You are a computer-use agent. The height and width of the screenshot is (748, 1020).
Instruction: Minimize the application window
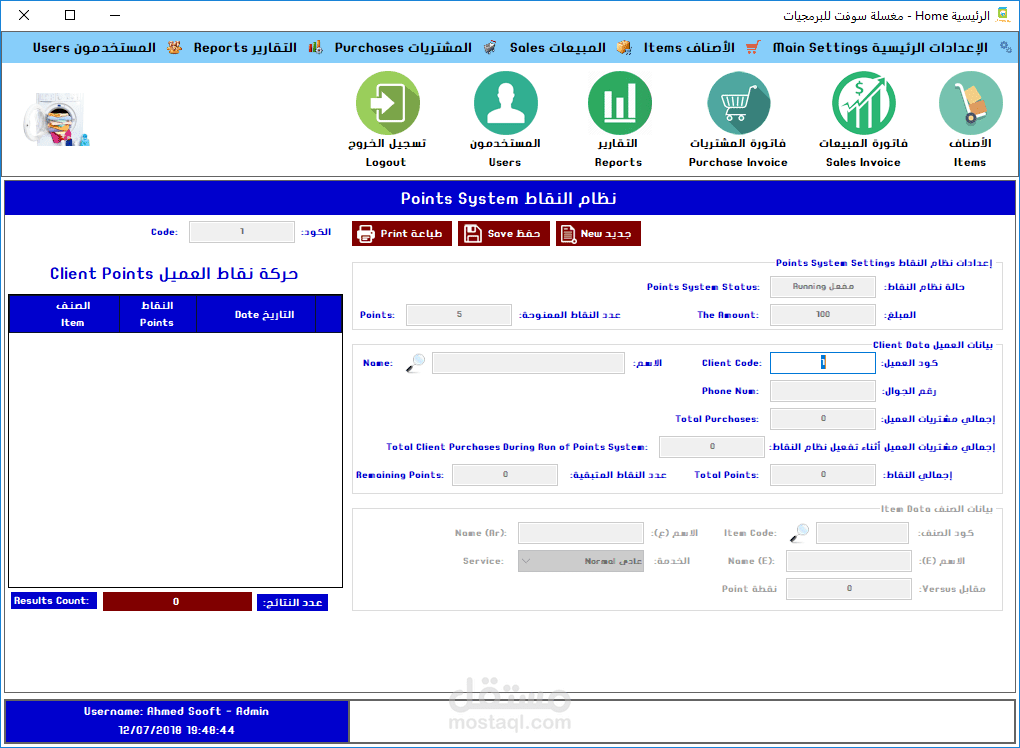(x=115, y=15)
